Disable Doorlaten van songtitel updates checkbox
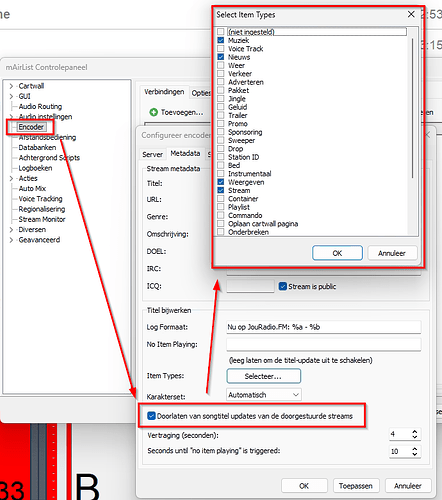The width and height of the screenshot is (442, 500). pyautogui.click(x=151, y=416)
